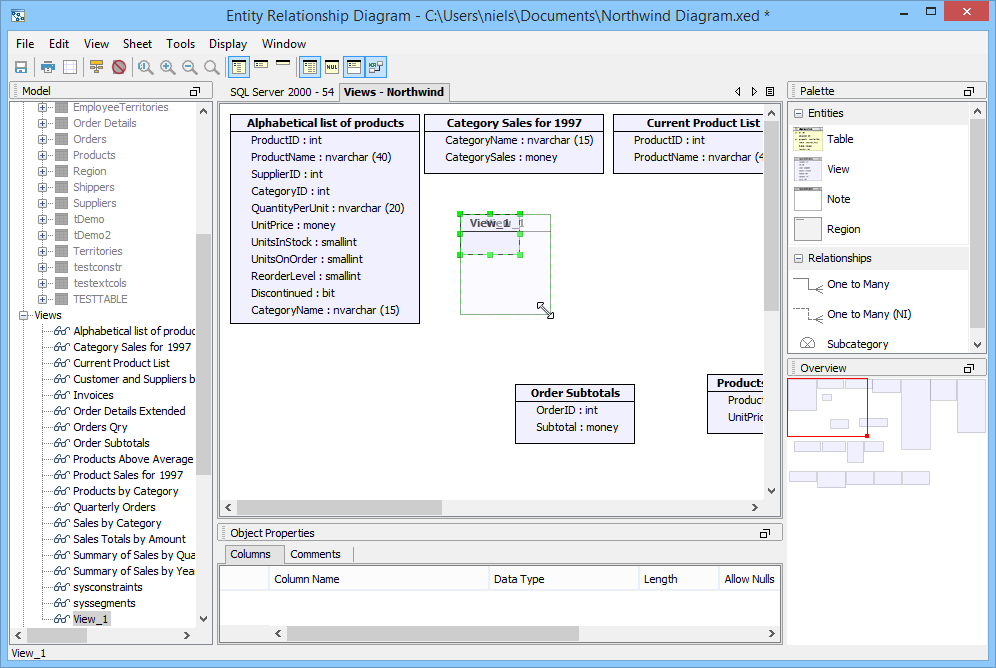
Task: Open the Comments tab in Object Properties
Action: tap(315, 554)
